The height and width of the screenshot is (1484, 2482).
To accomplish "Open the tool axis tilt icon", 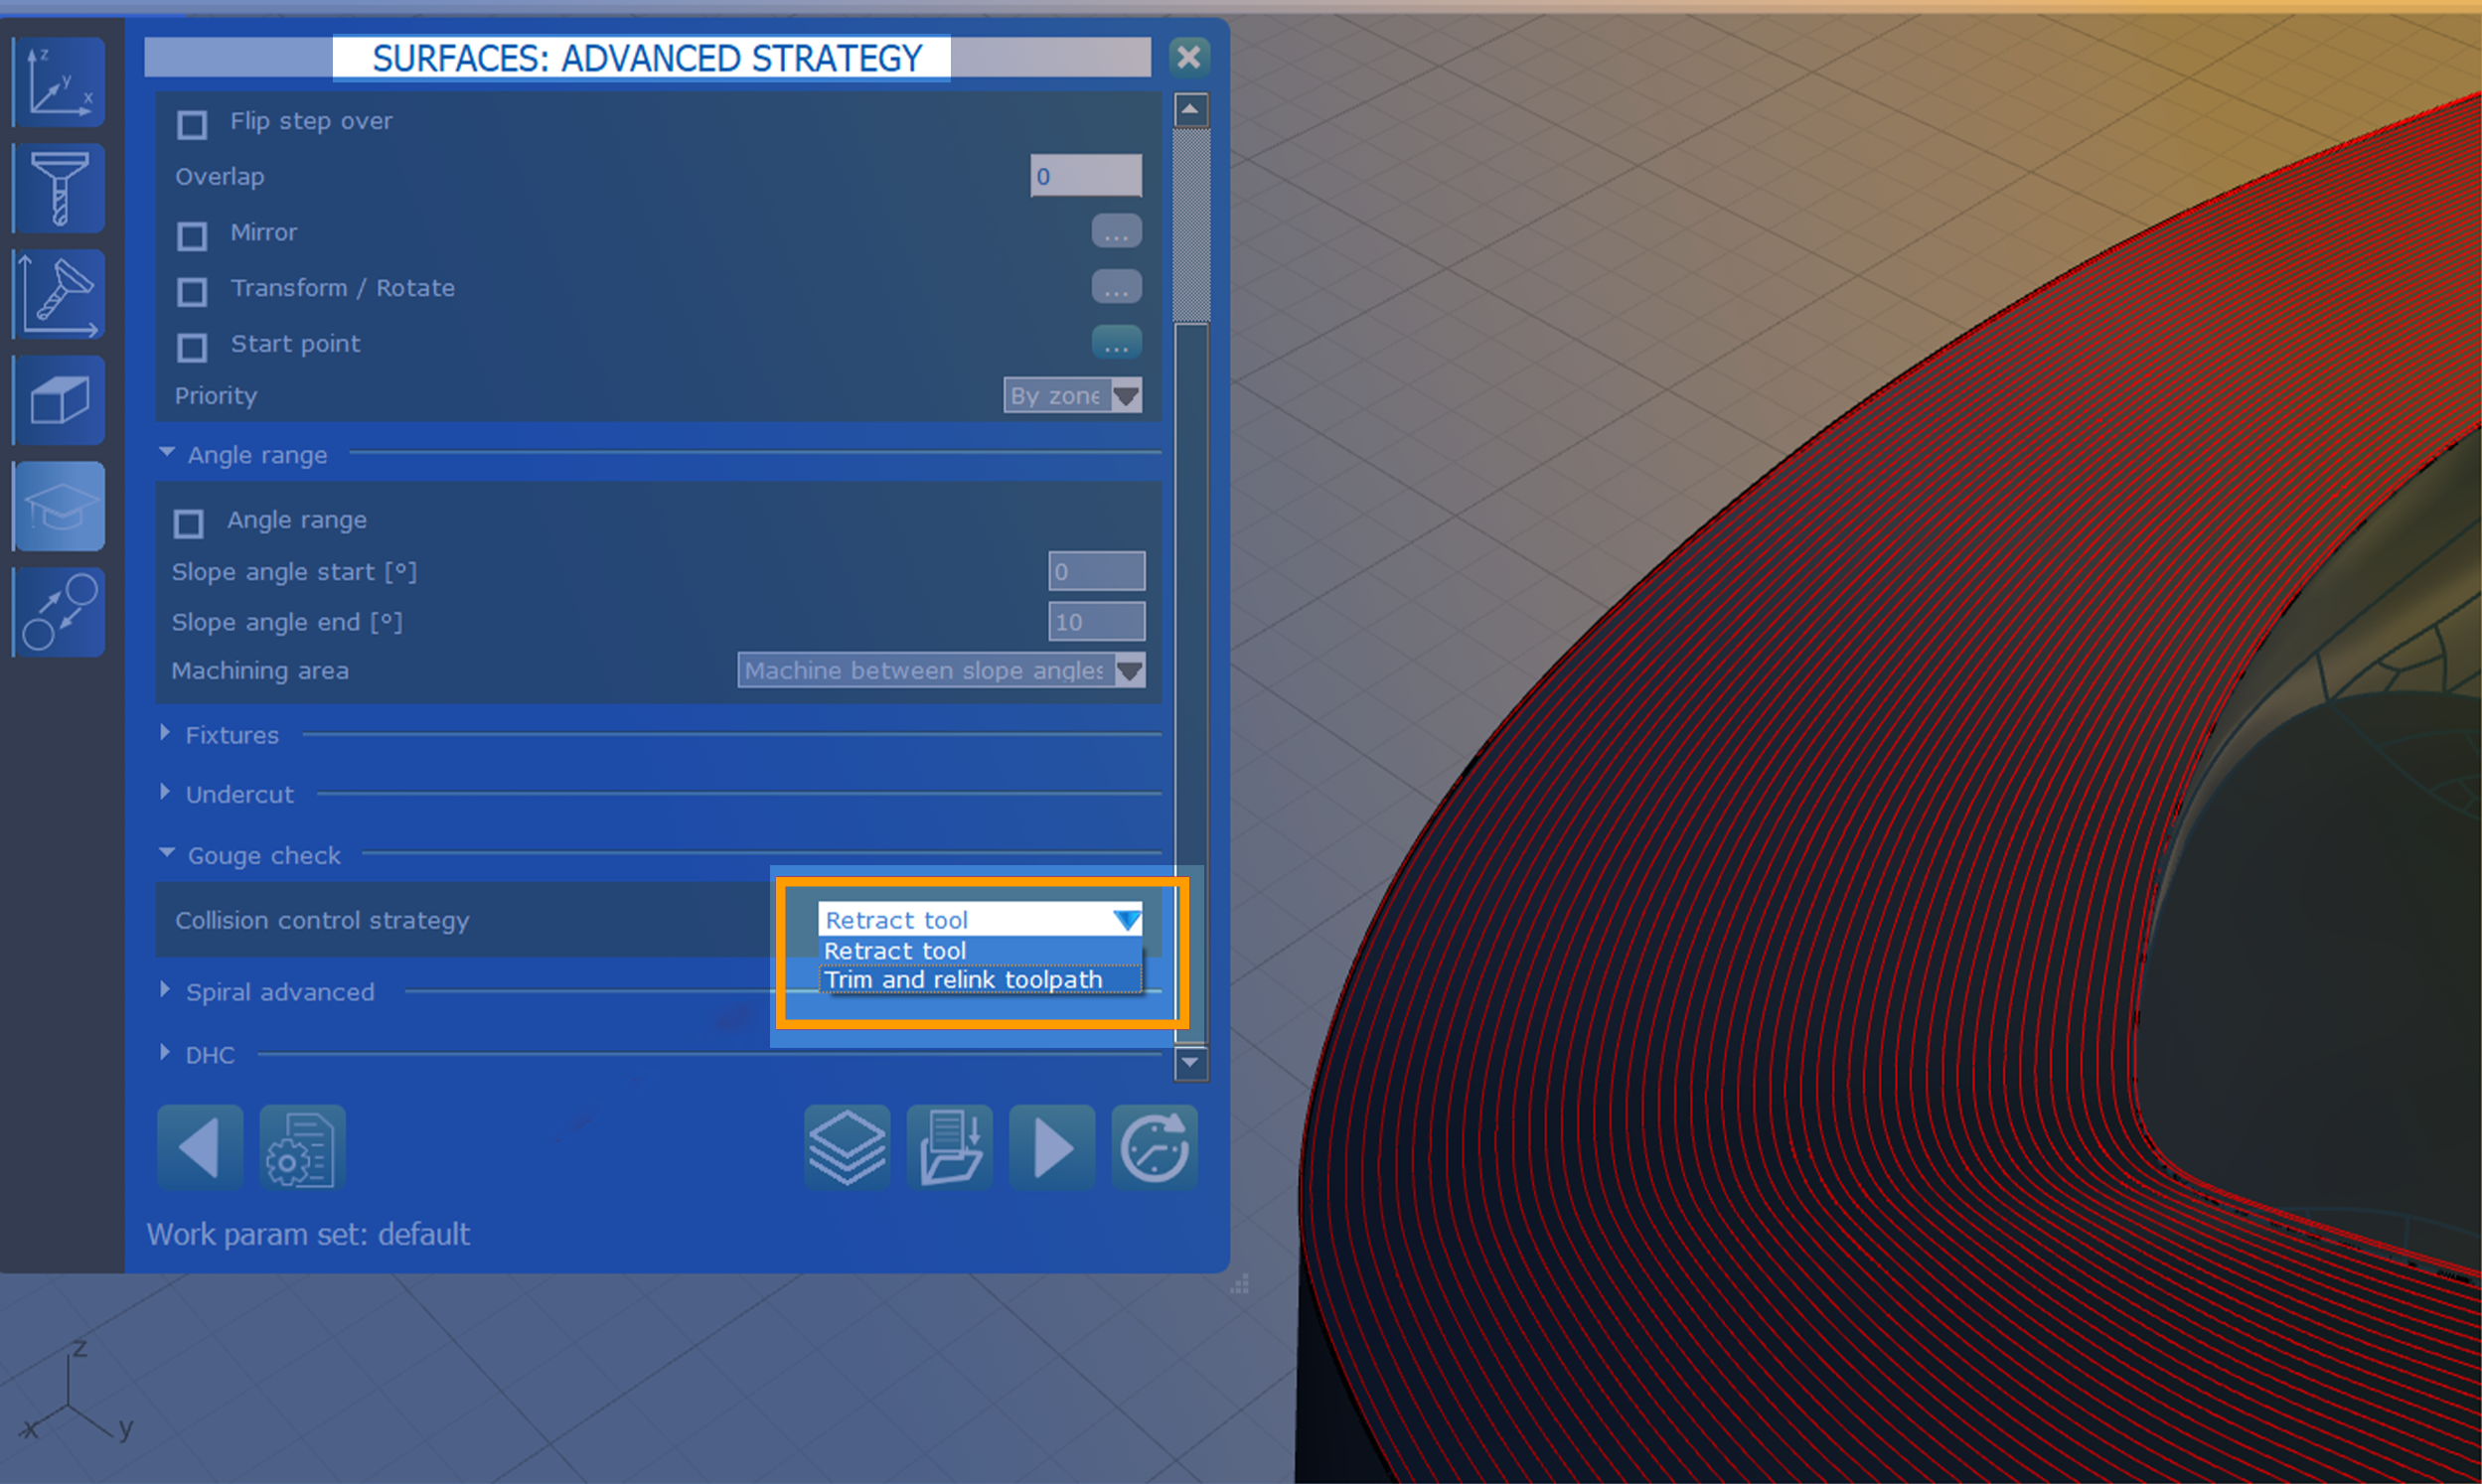I will [x=59, y=295].
